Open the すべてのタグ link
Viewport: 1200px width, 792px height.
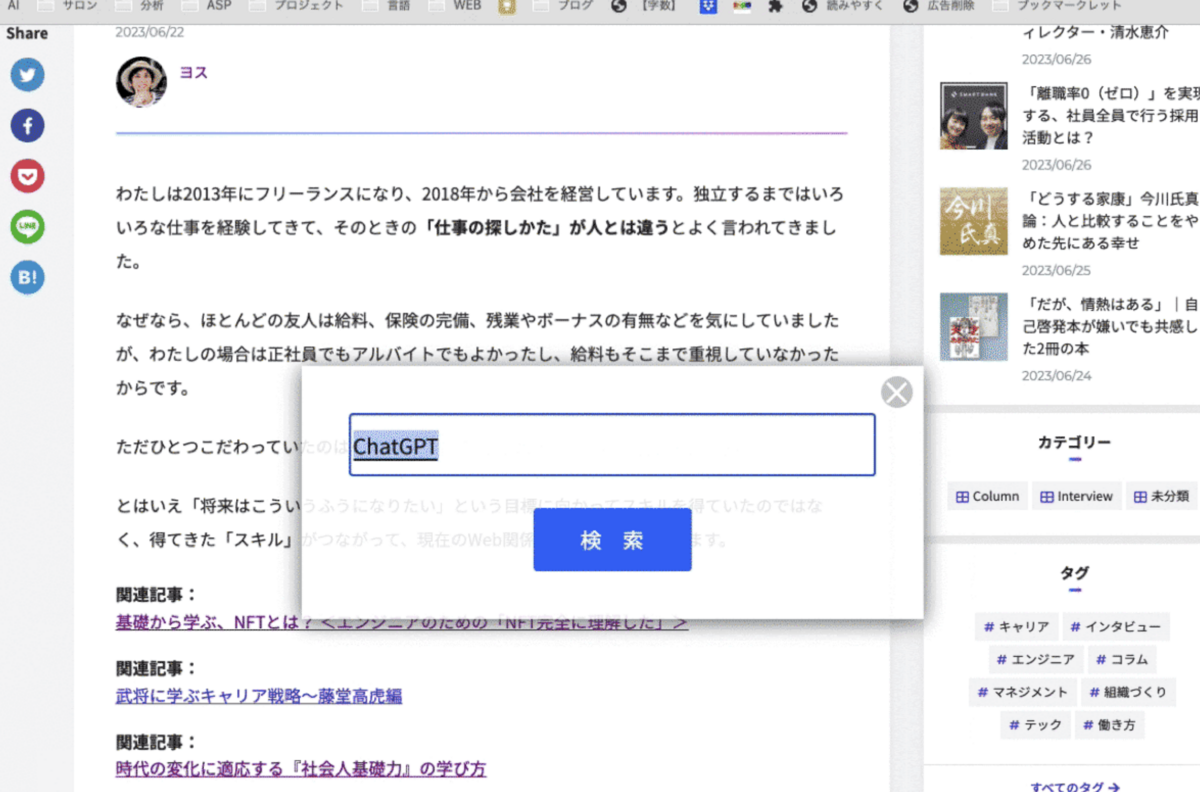(x=1075, y=786)
